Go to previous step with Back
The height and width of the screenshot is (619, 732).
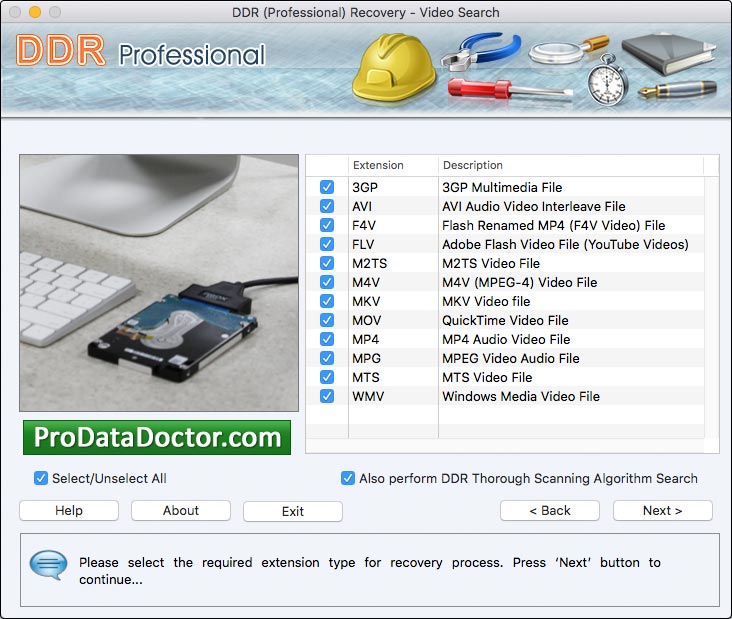549,511
